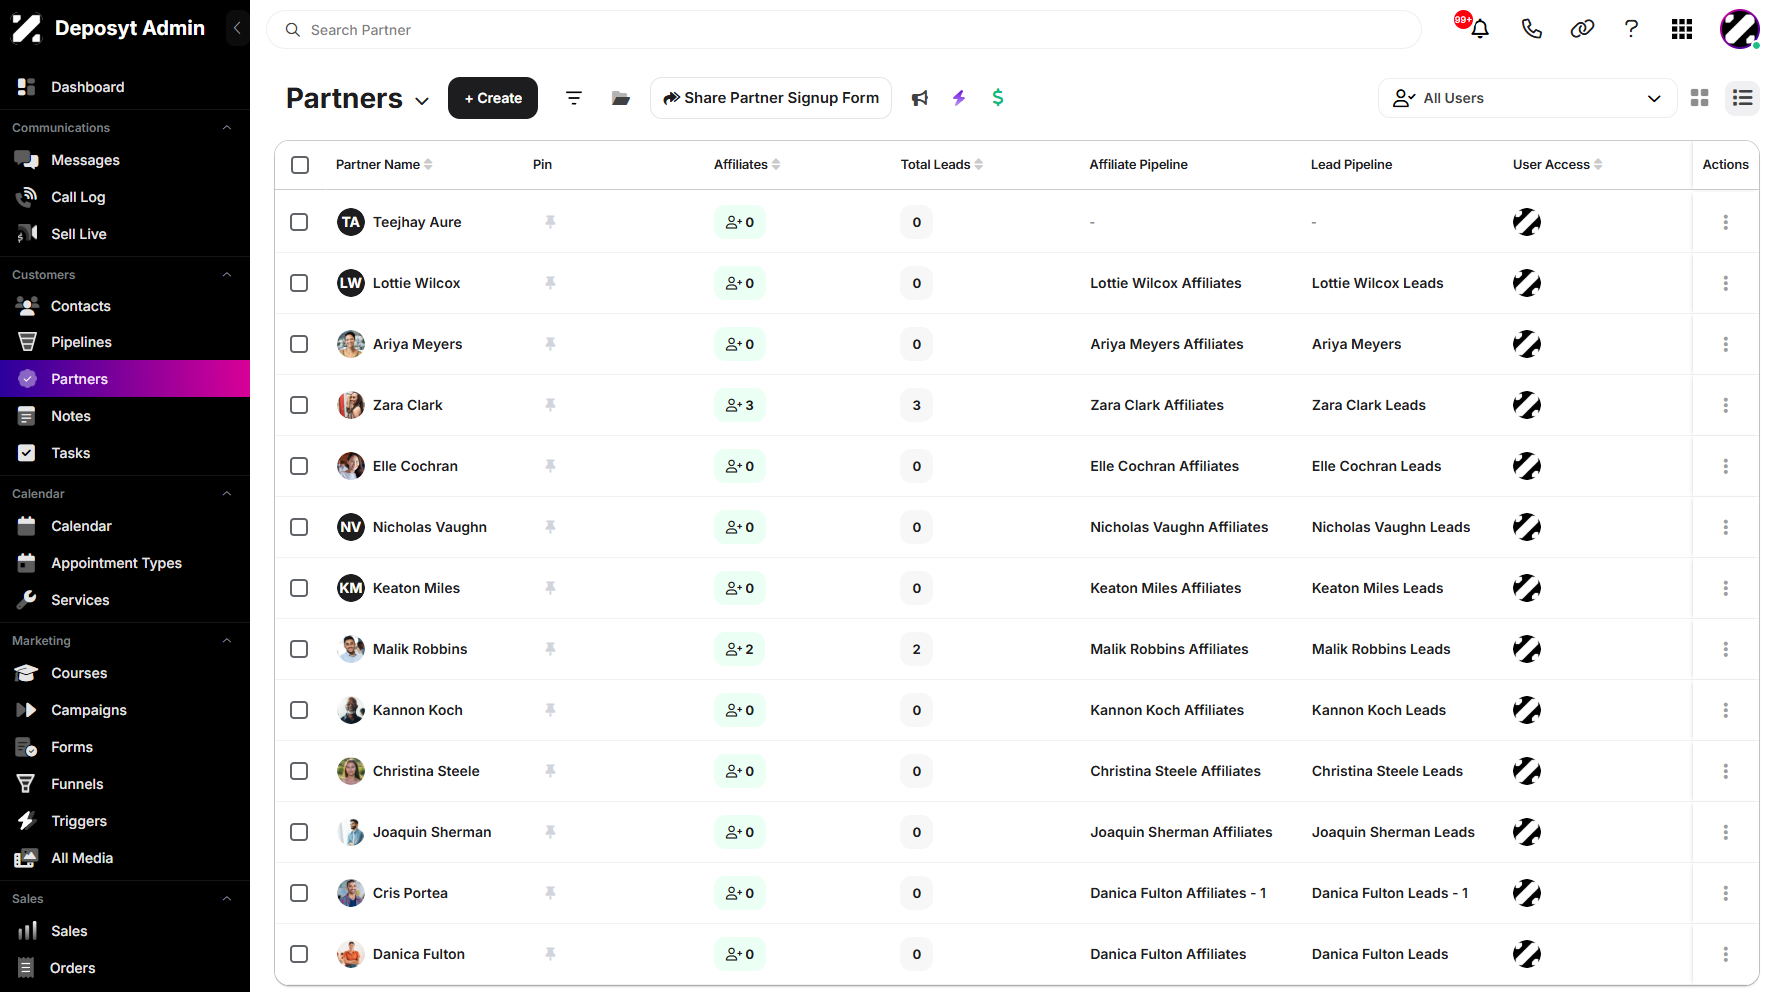Click the megaphone announcement icon

point(920,98)
